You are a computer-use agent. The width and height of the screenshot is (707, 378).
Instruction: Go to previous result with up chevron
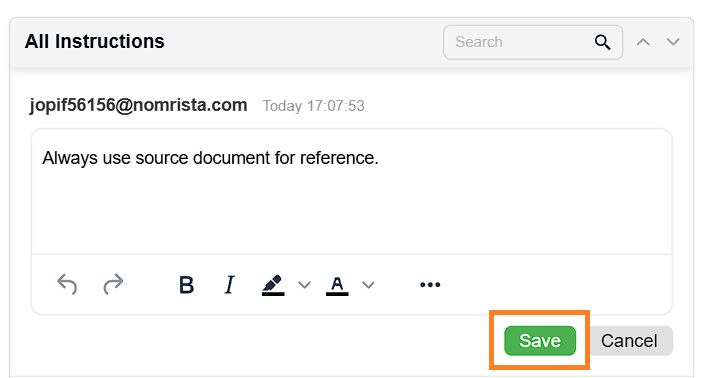(x=643, y=42)
